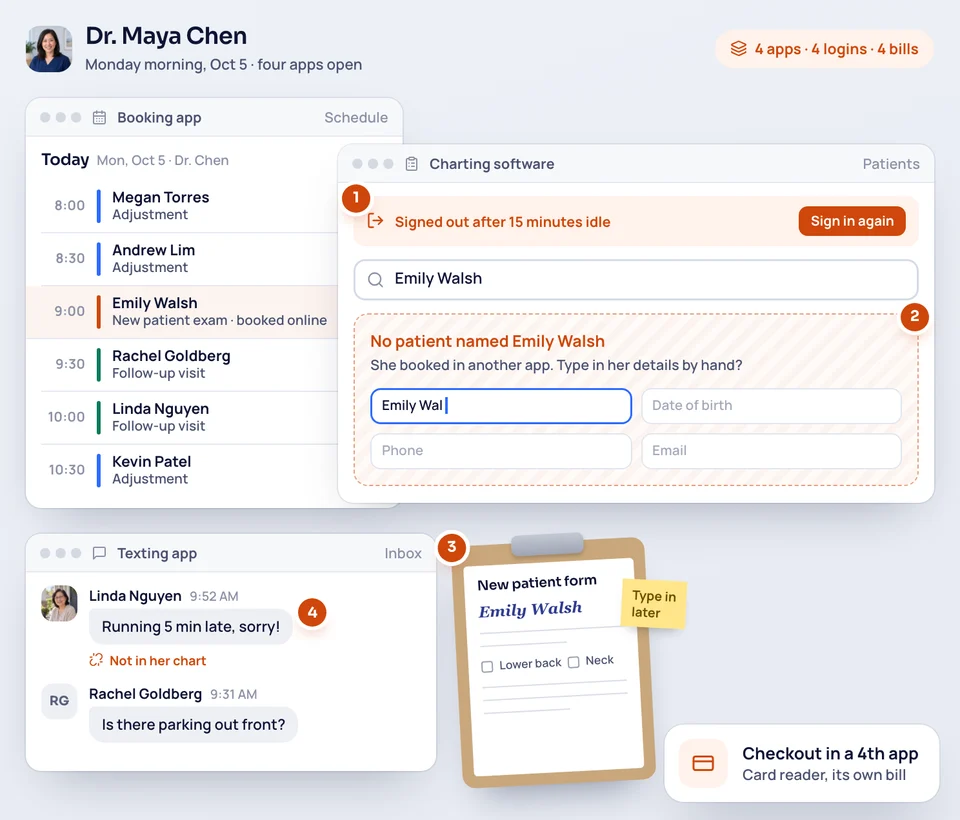This screenshot has height=820, width=960.
Task: Click the Rachel Goldberg sender name in Texting app
Action: 145,694
